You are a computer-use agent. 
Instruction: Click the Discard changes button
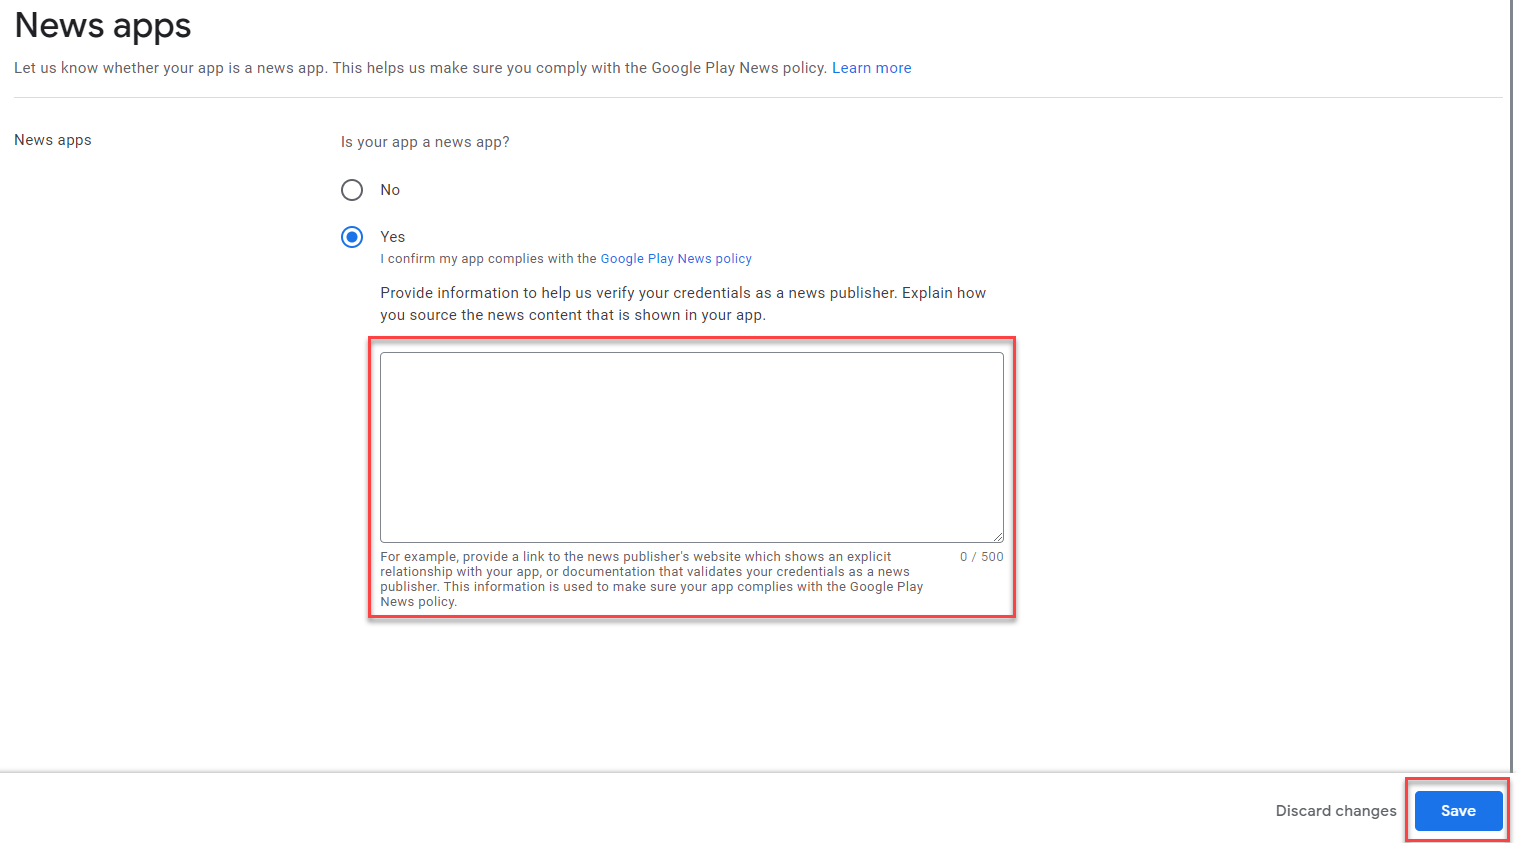tap(1335, 811)
